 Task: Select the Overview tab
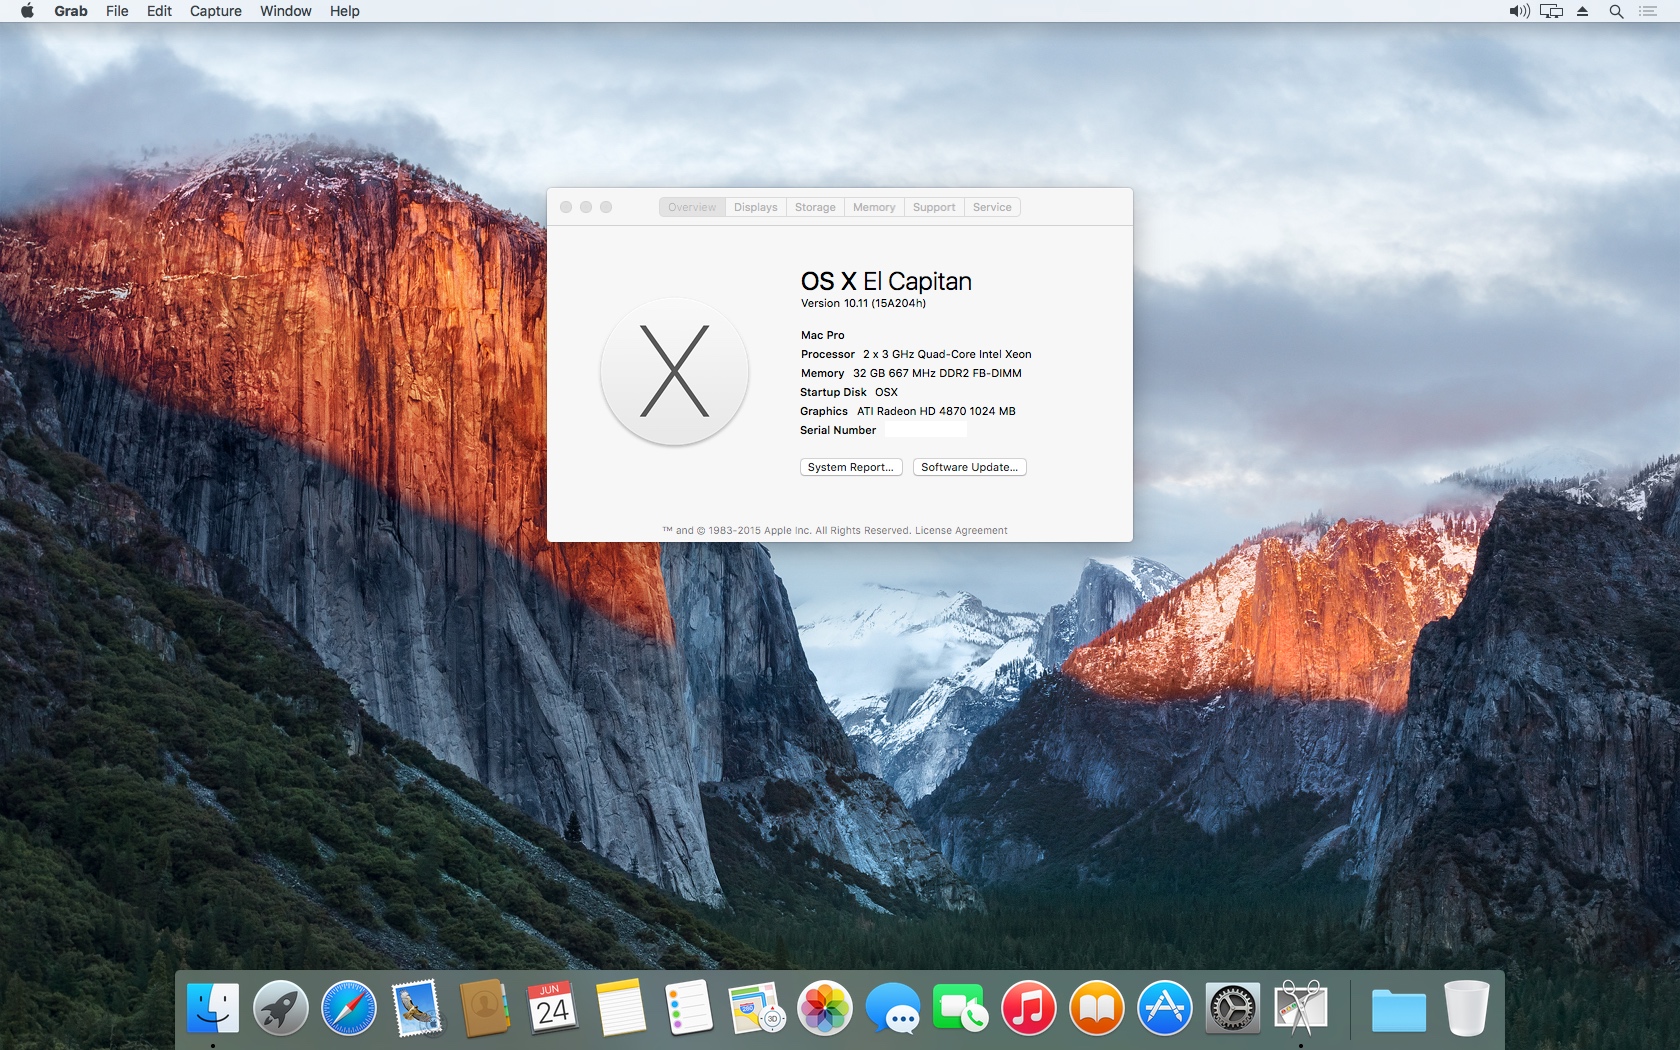click(692, 207)
